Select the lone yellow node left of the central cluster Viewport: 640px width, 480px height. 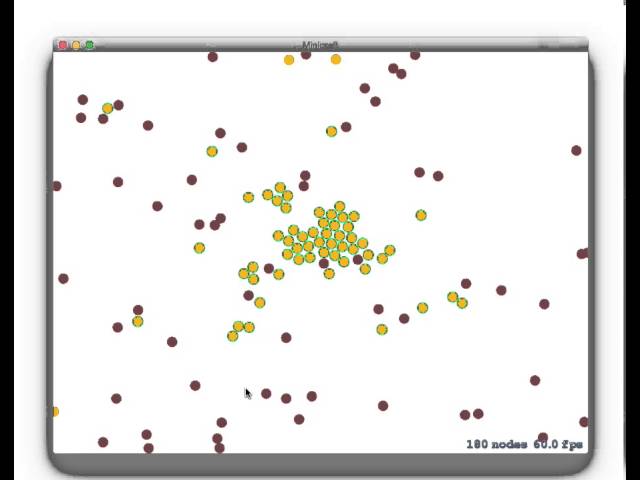coord(199,248)
